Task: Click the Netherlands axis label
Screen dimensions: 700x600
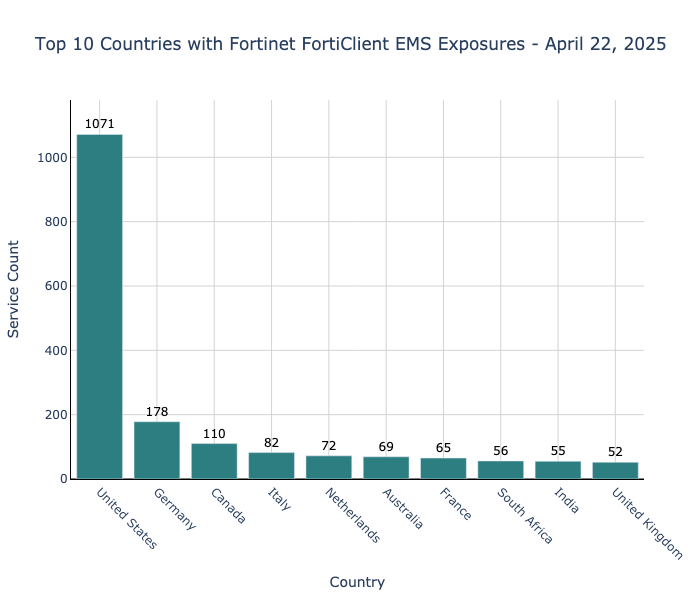Action: click(x=353, y=515)
